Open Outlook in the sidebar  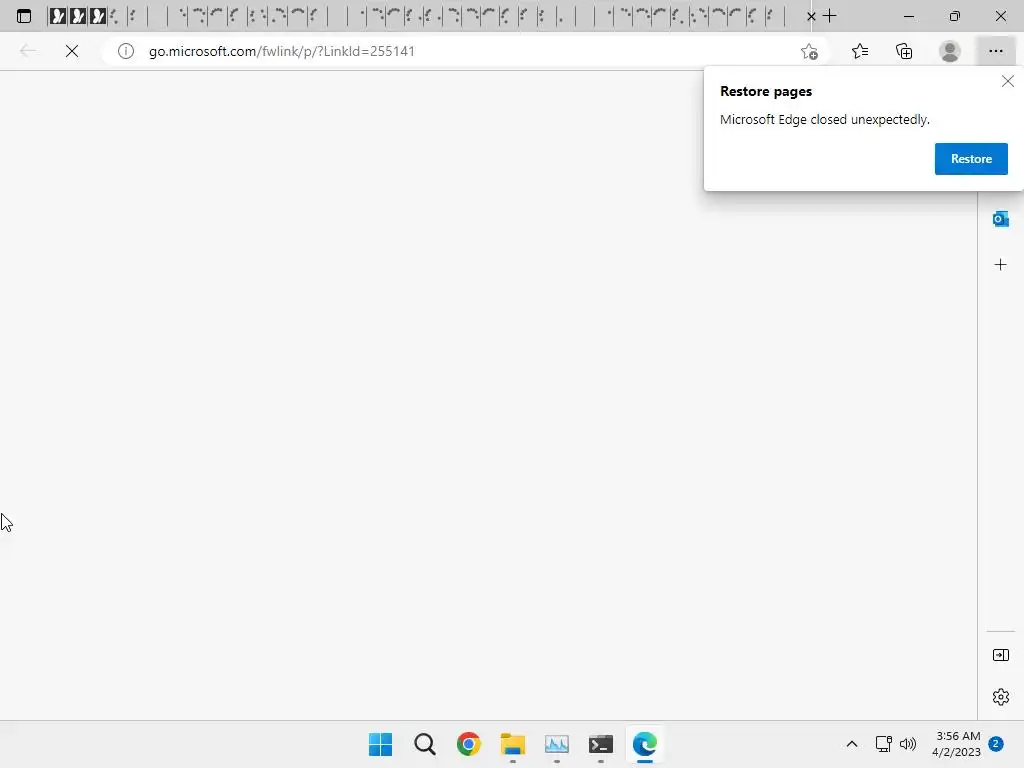coord(1000,219)
